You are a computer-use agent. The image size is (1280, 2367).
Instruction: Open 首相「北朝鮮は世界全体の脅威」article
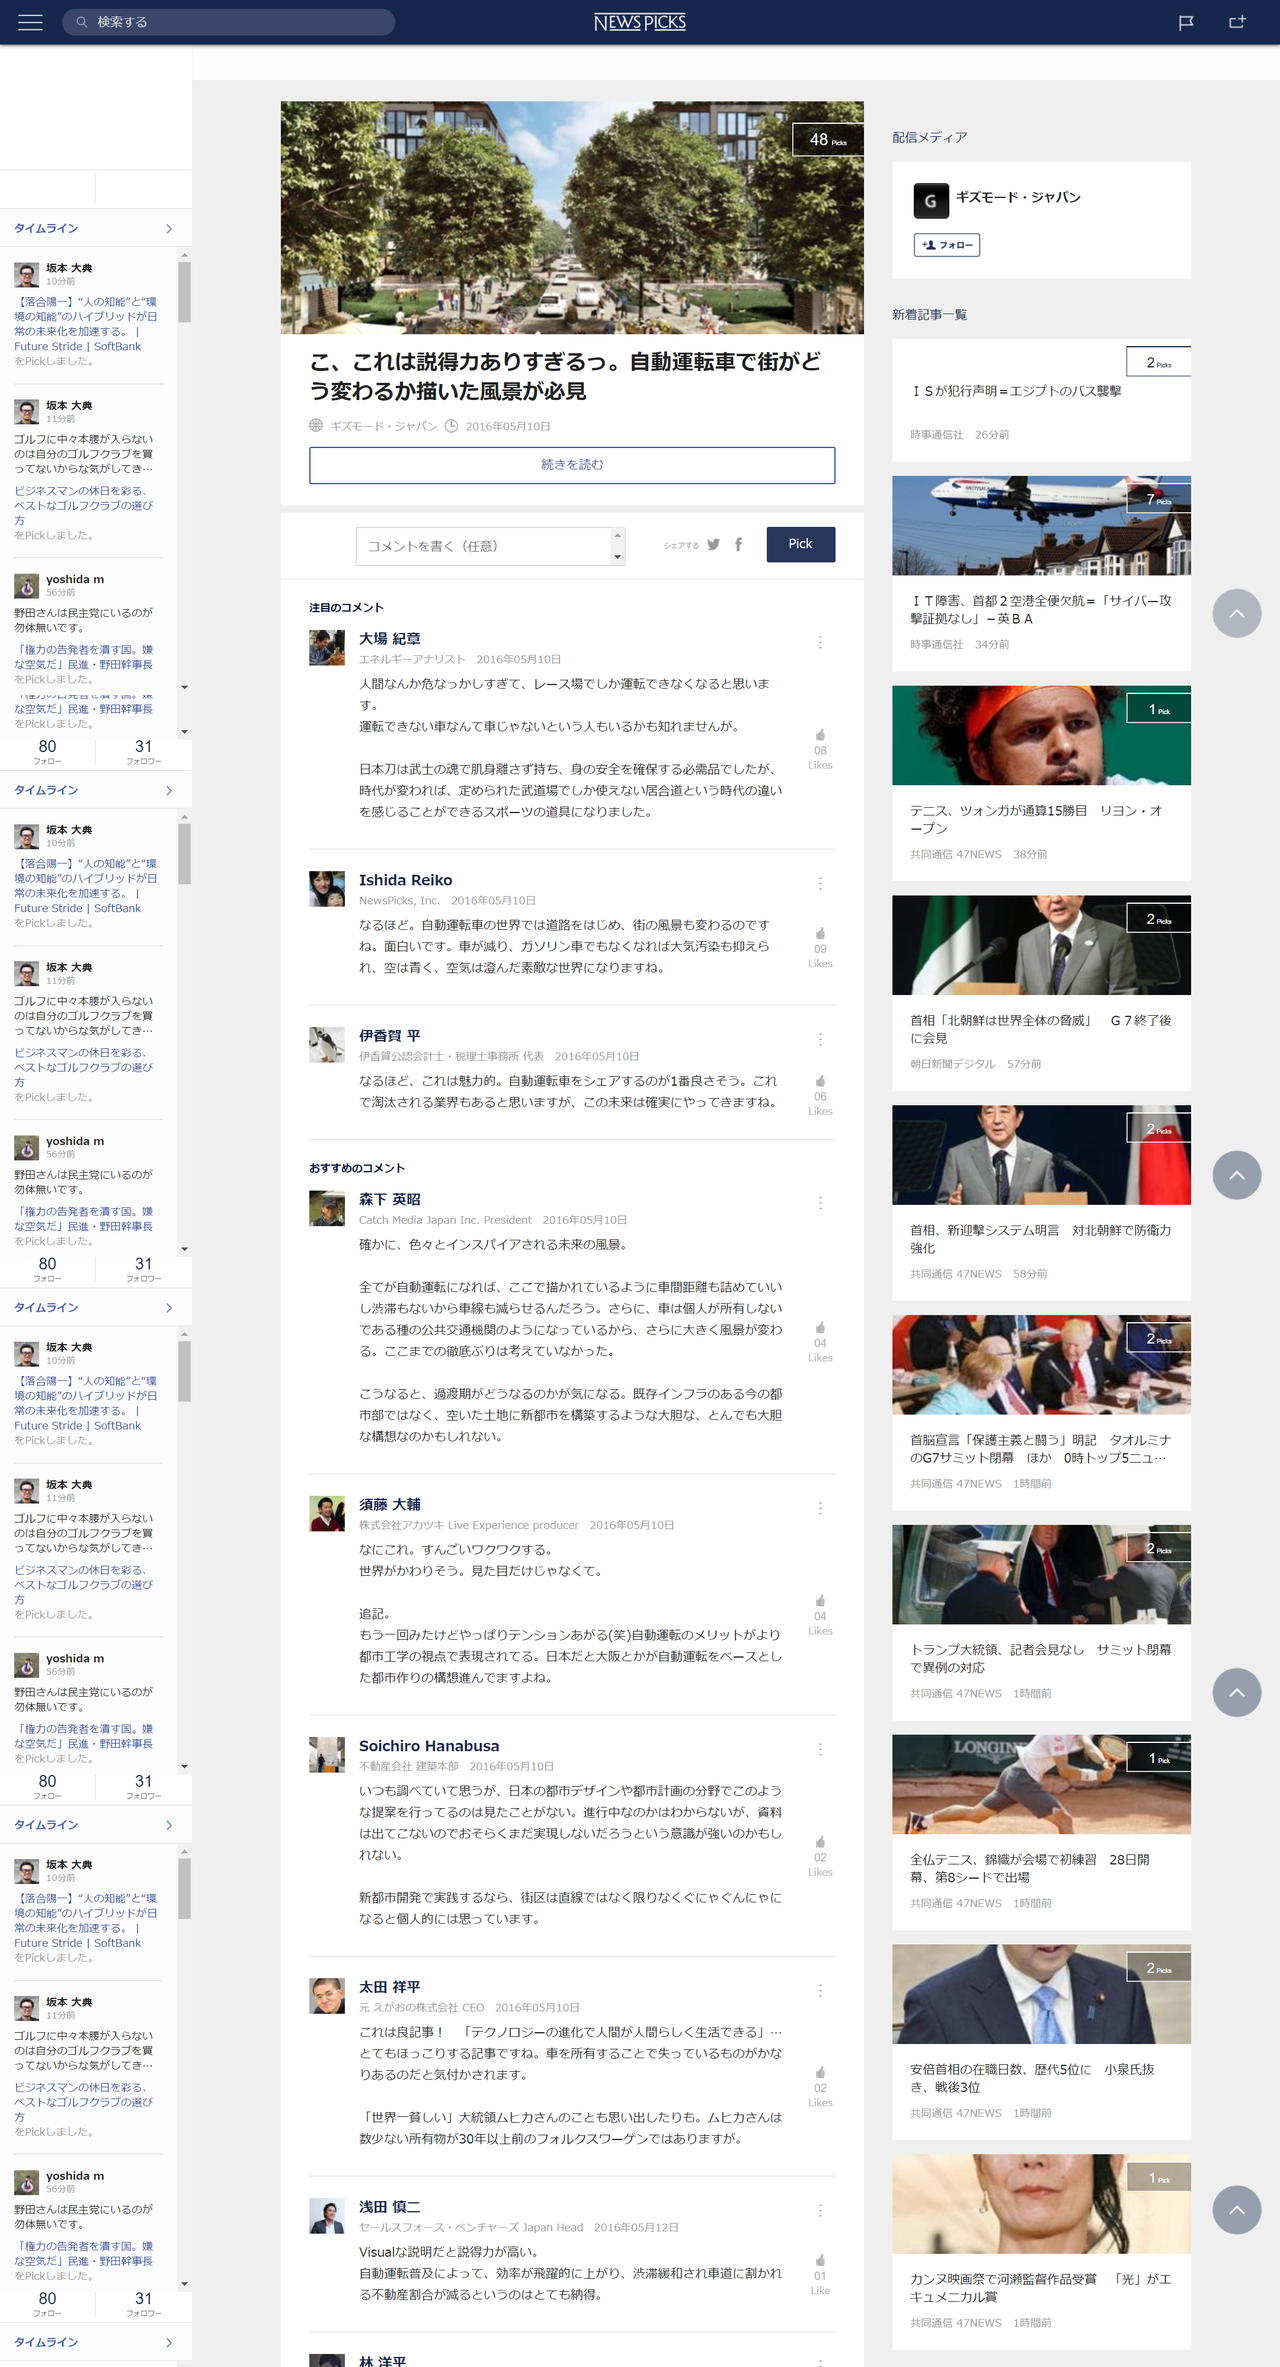[1041, 993]
